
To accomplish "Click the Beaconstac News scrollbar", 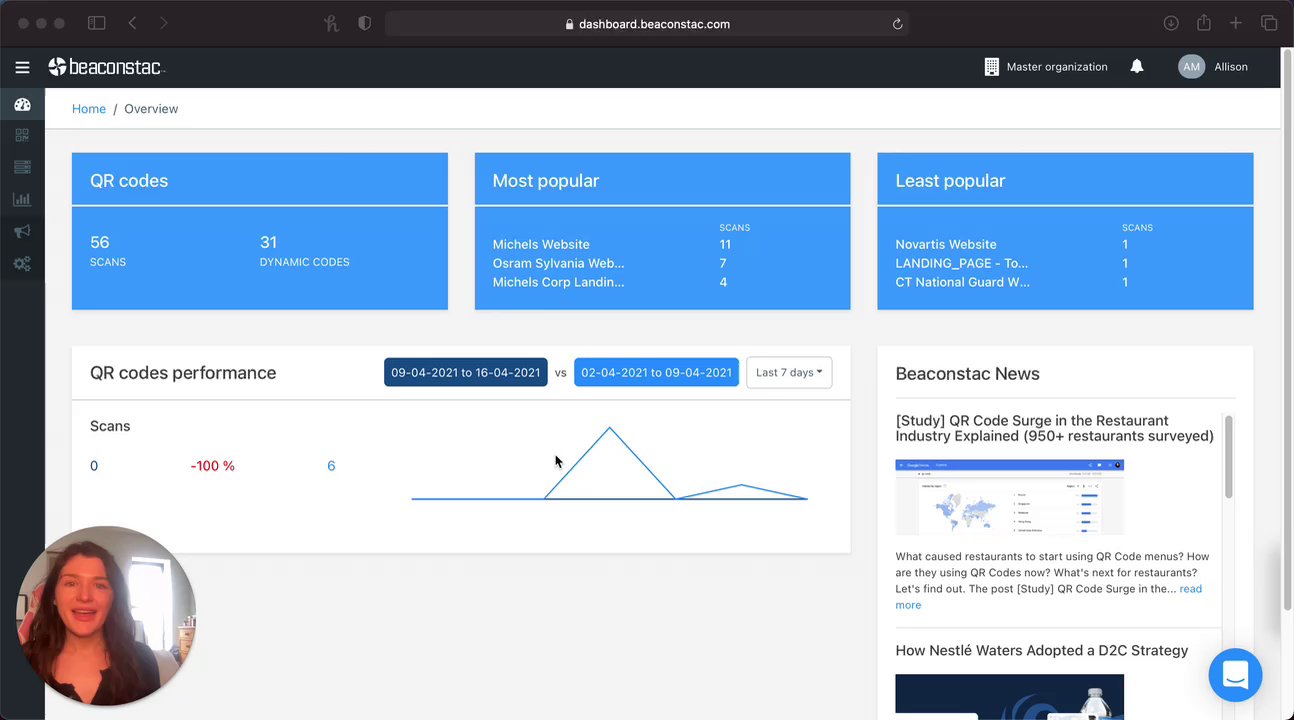I will point(1228,456).
